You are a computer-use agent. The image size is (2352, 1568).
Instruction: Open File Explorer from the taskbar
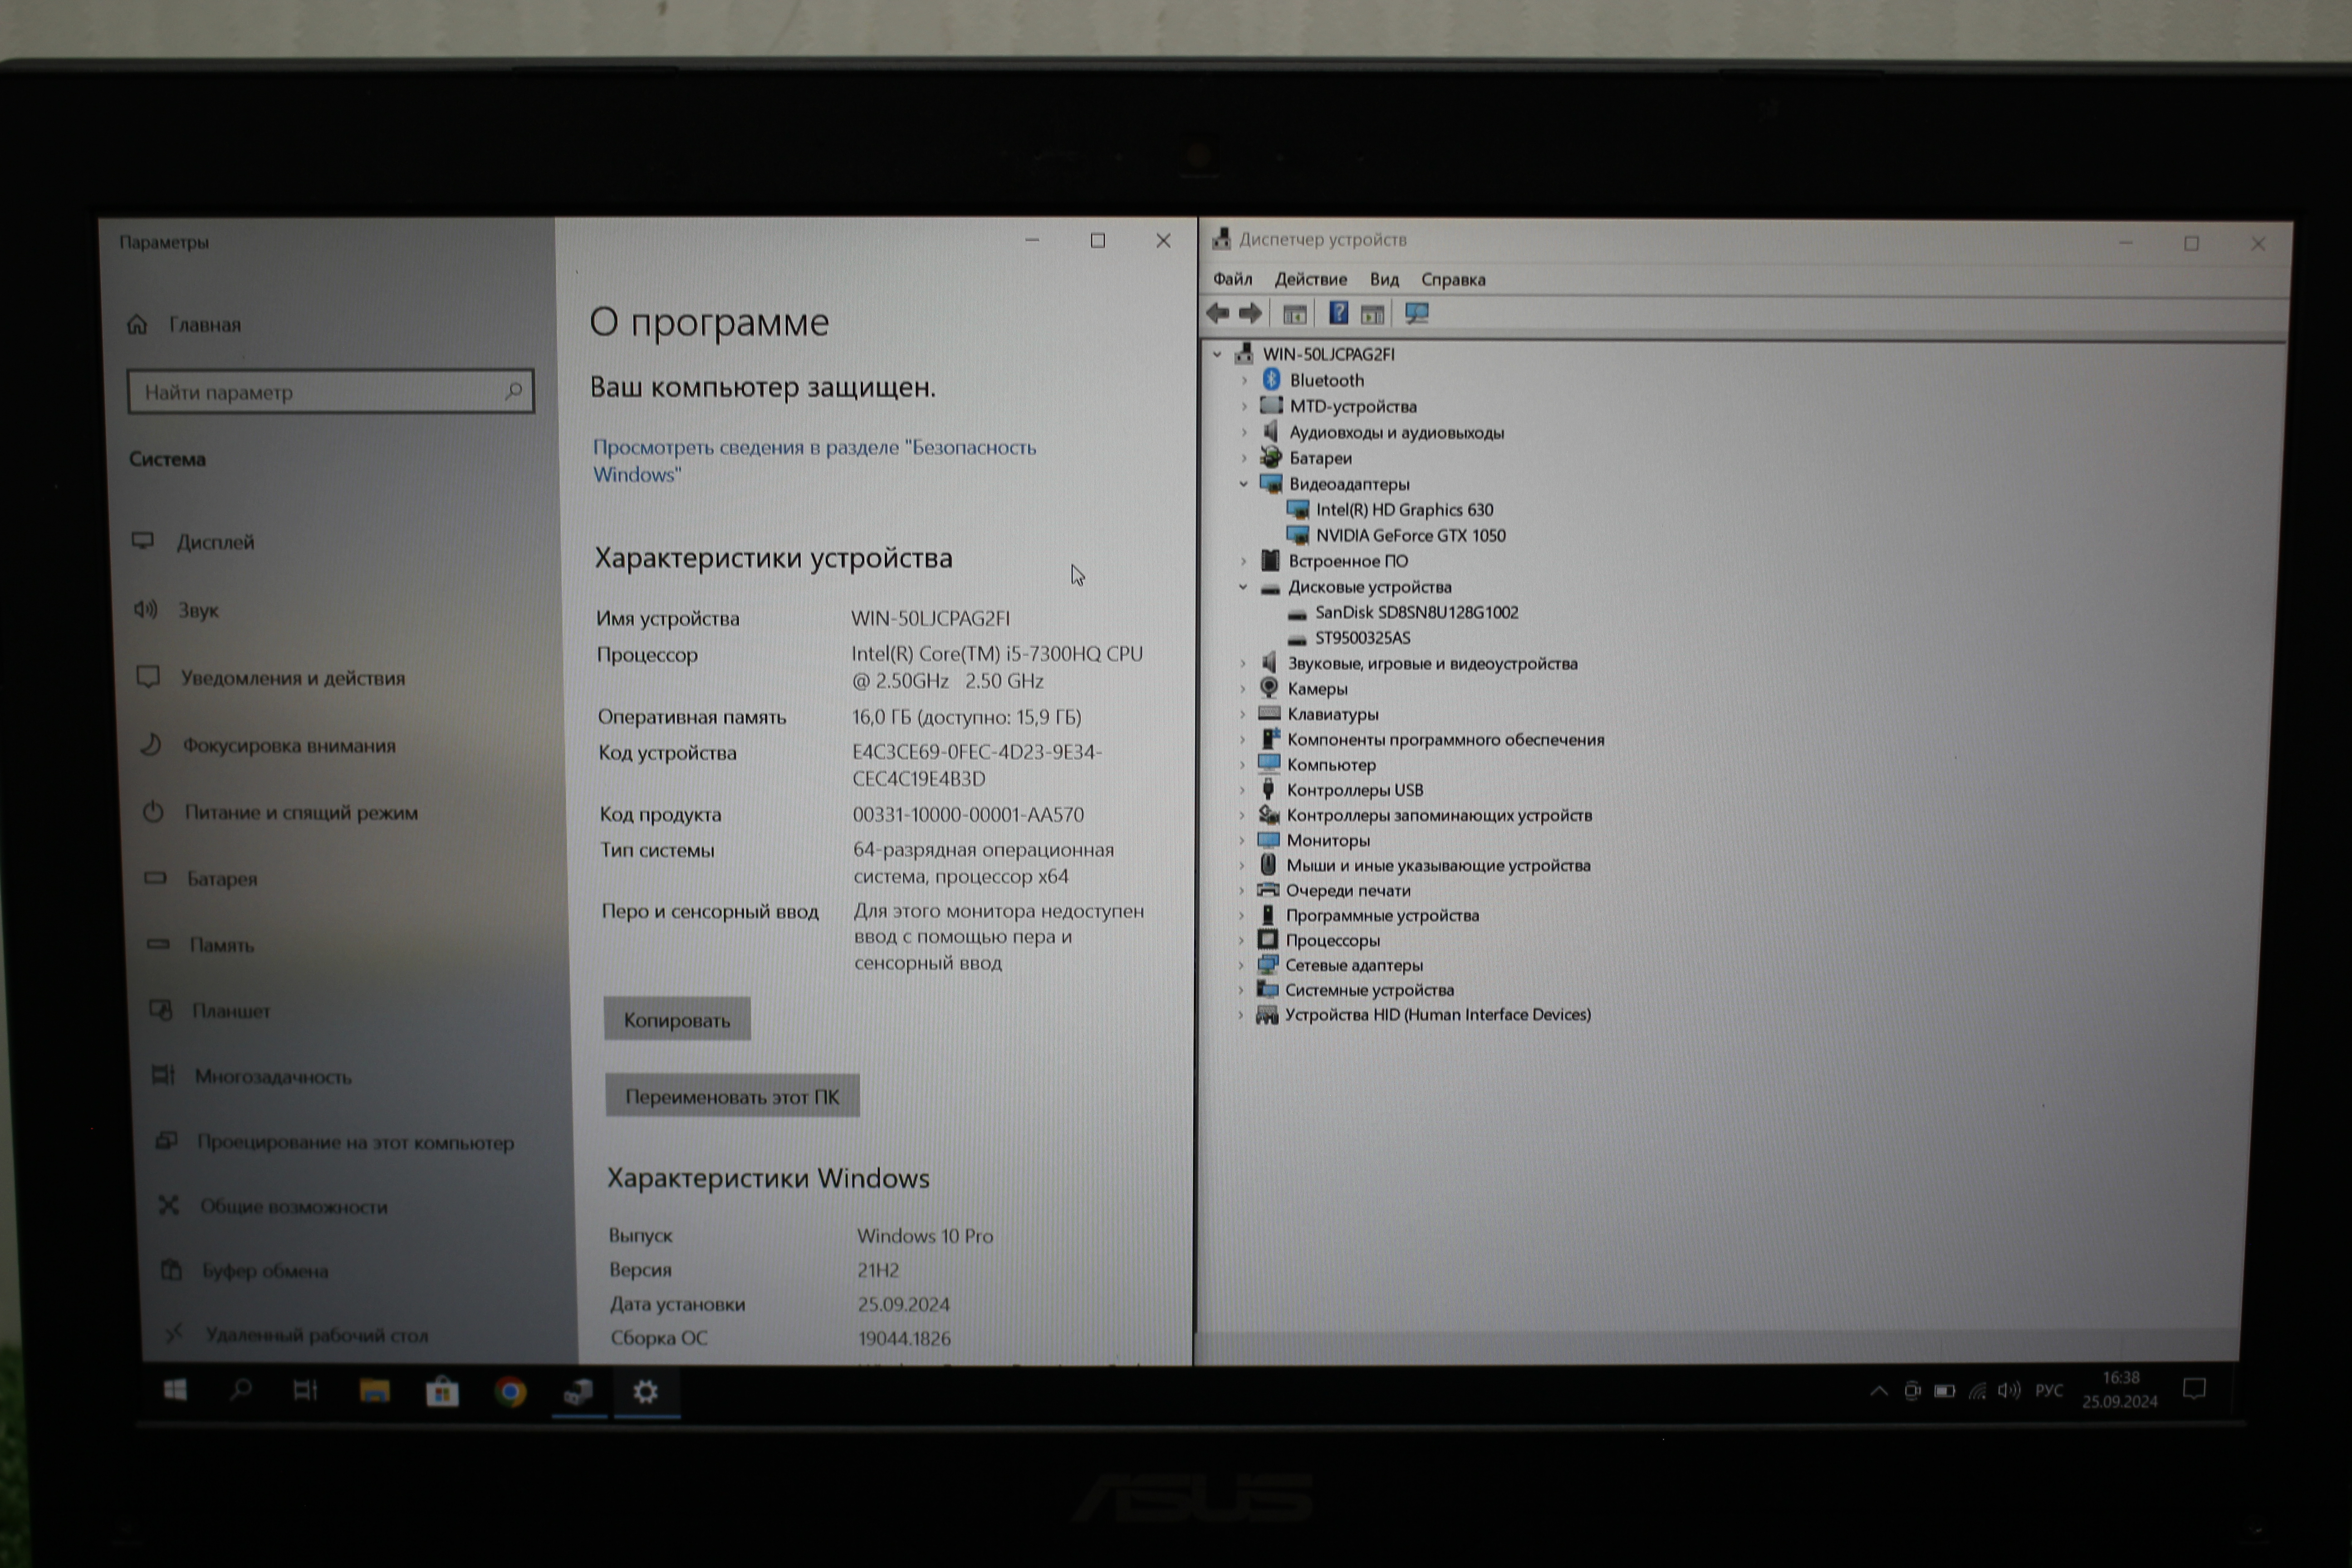click(x=375, y=1392)
